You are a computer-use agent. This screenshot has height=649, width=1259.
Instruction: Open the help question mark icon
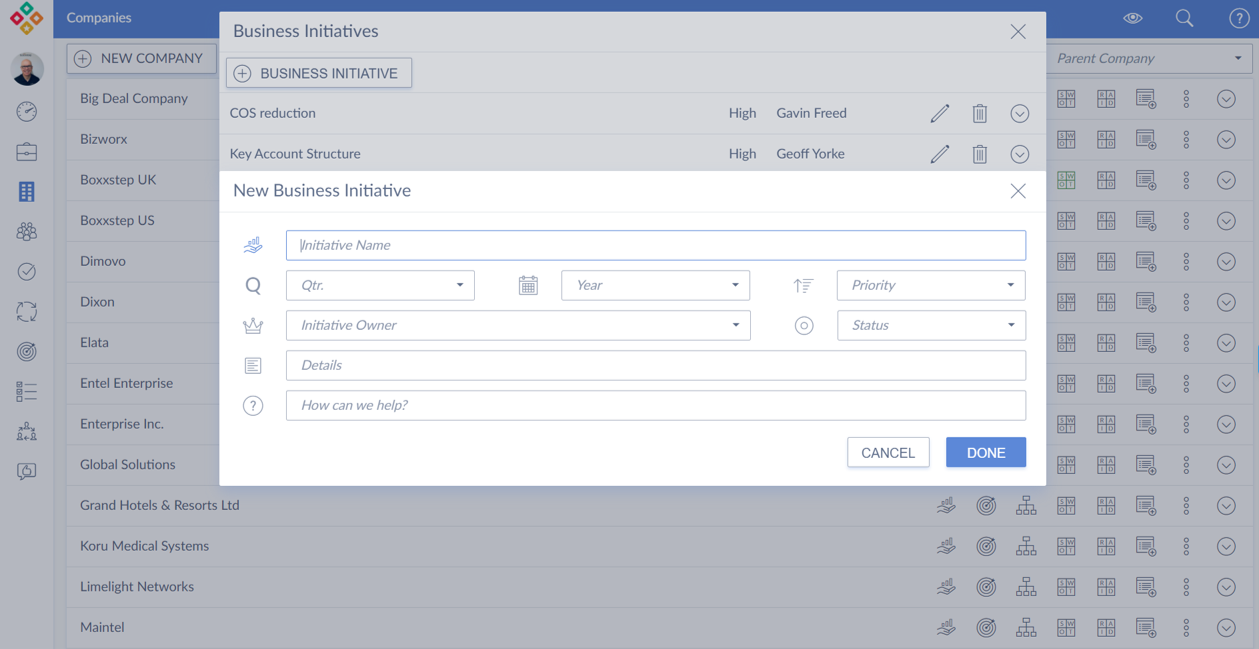(1238, 18)
